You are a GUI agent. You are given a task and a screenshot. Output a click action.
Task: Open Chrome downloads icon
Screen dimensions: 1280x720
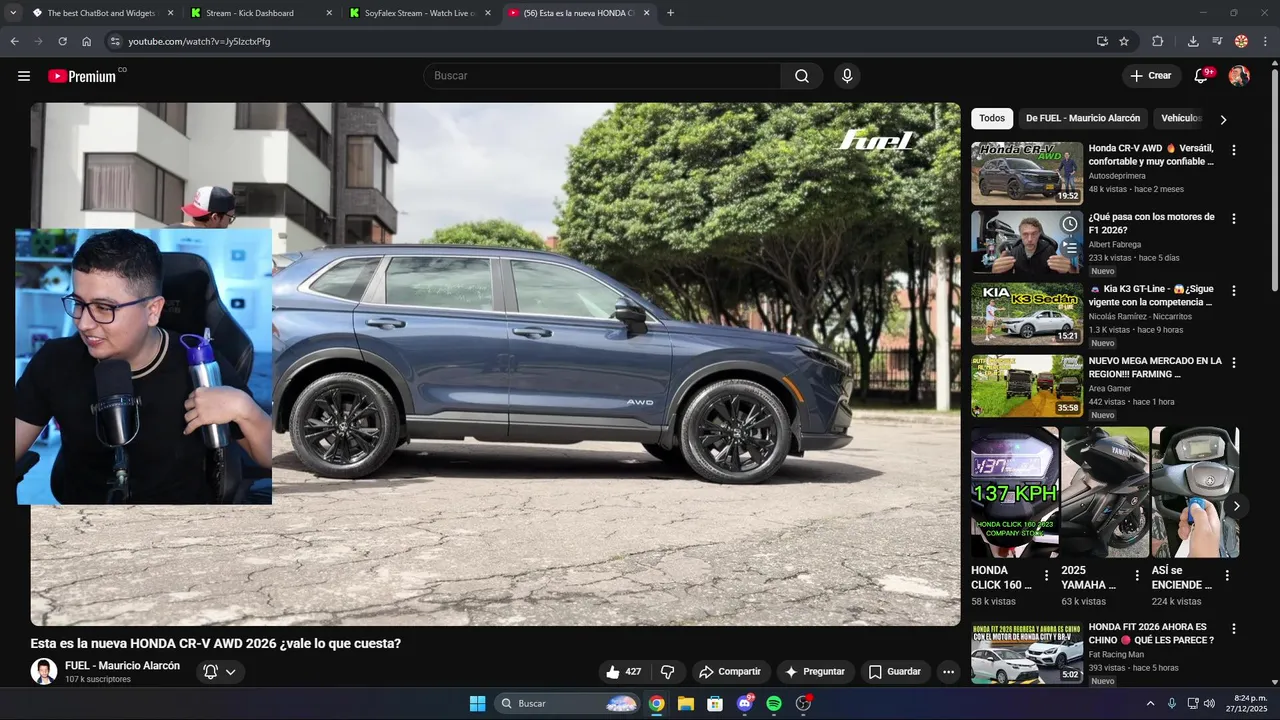click(x=1193, y=41)
